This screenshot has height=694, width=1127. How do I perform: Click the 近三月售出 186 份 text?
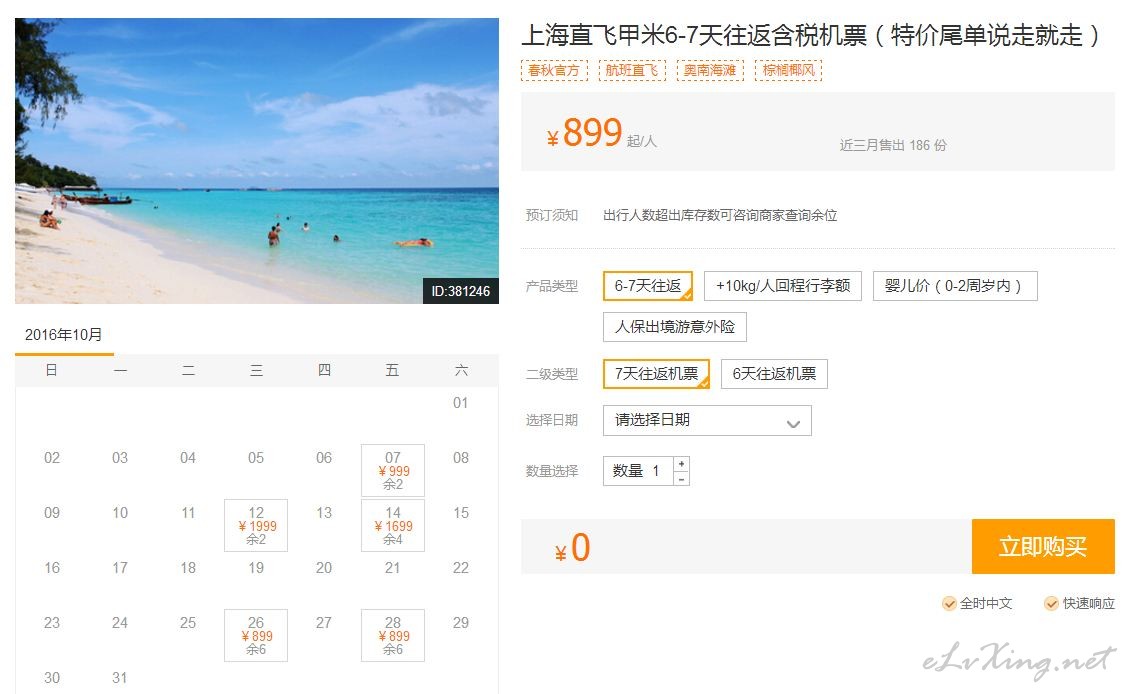pos(893,145)
